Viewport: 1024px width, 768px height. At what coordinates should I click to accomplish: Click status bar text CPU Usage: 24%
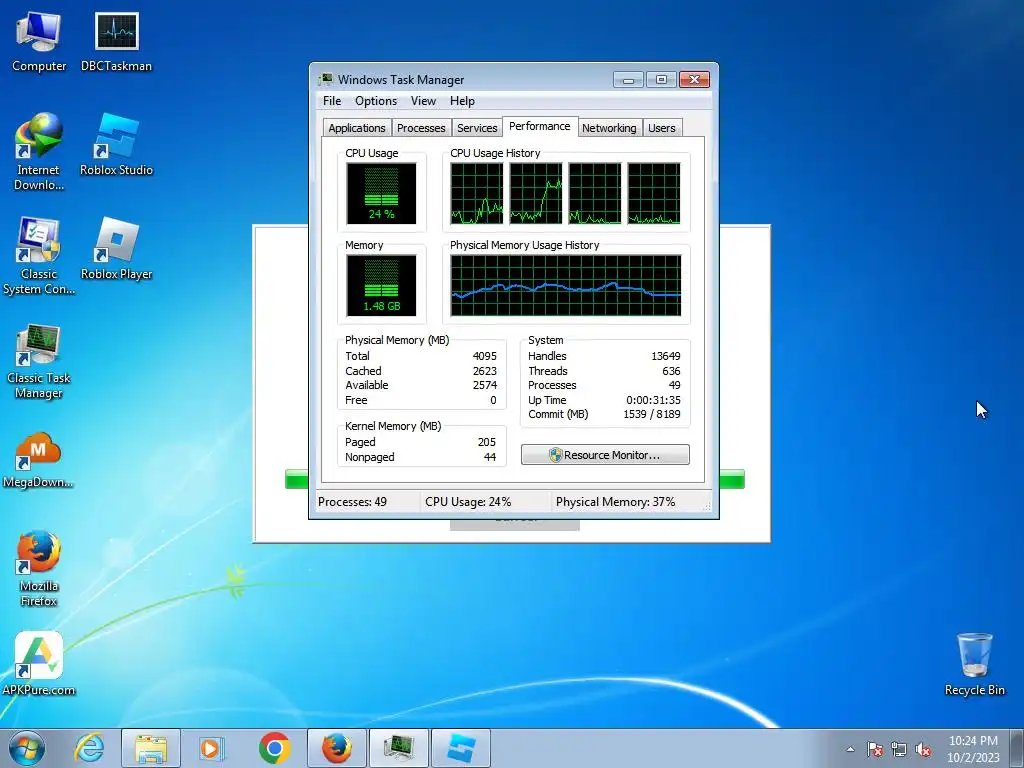468,502
